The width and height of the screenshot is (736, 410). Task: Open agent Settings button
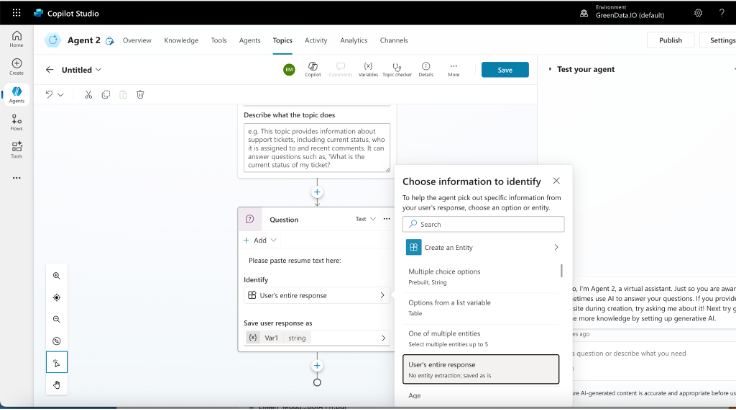pos(718,40)
